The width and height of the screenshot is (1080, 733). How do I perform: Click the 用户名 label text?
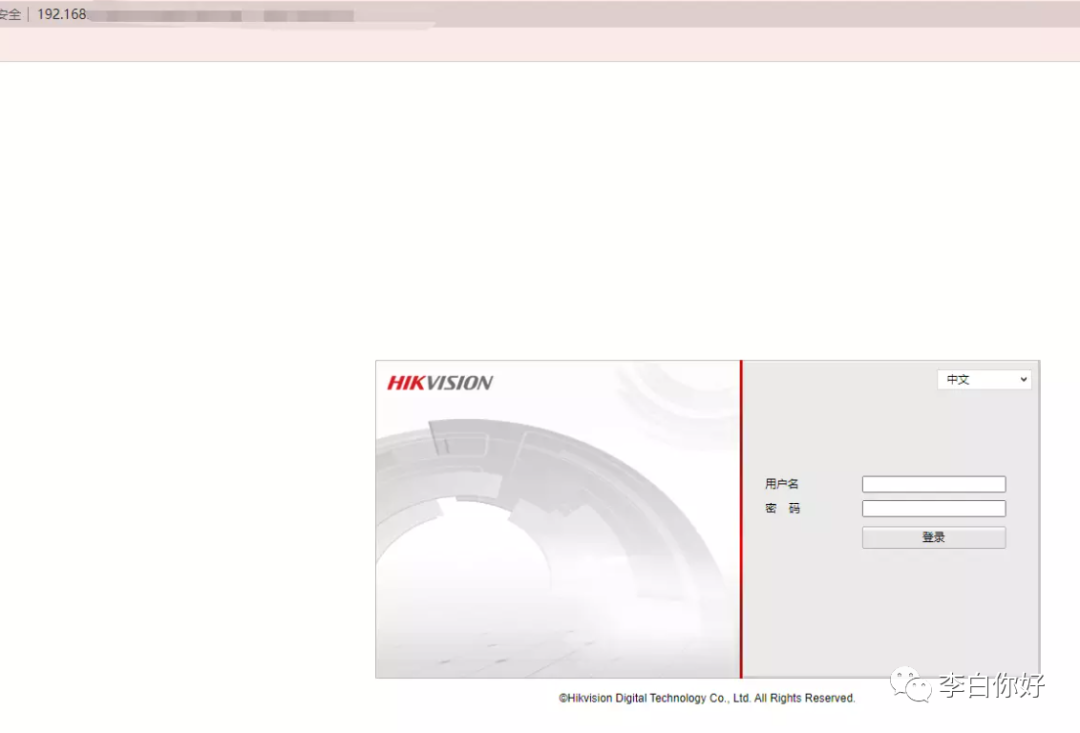click(x=781, y=484)
